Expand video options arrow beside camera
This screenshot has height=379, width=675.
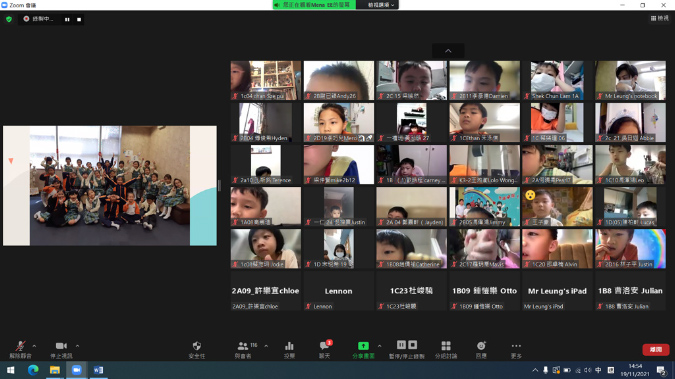click(77, 346)
